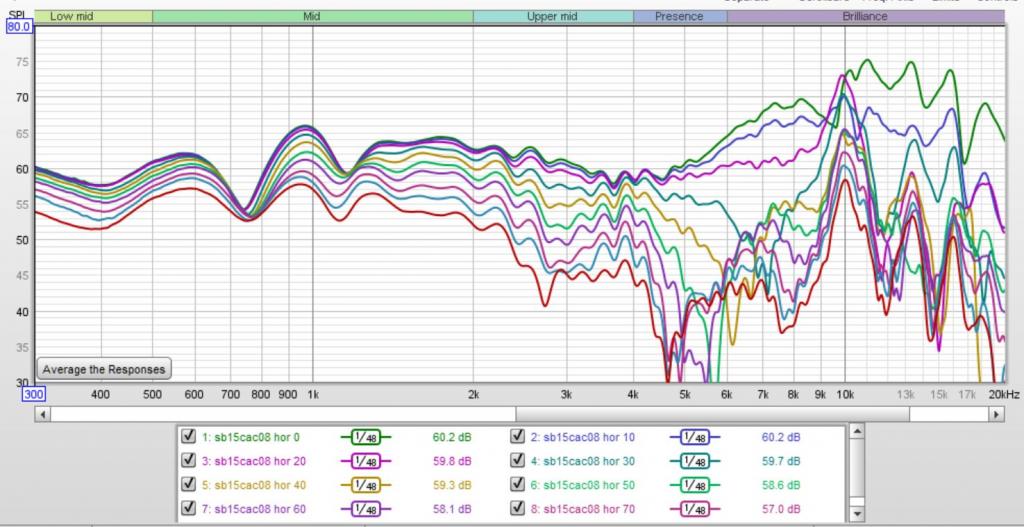Image resolution: width=1024 pixels, height=527 pixels.
Task: Uncheck the sb15cac08 hor 0 trace
Action: coord(189,436)
